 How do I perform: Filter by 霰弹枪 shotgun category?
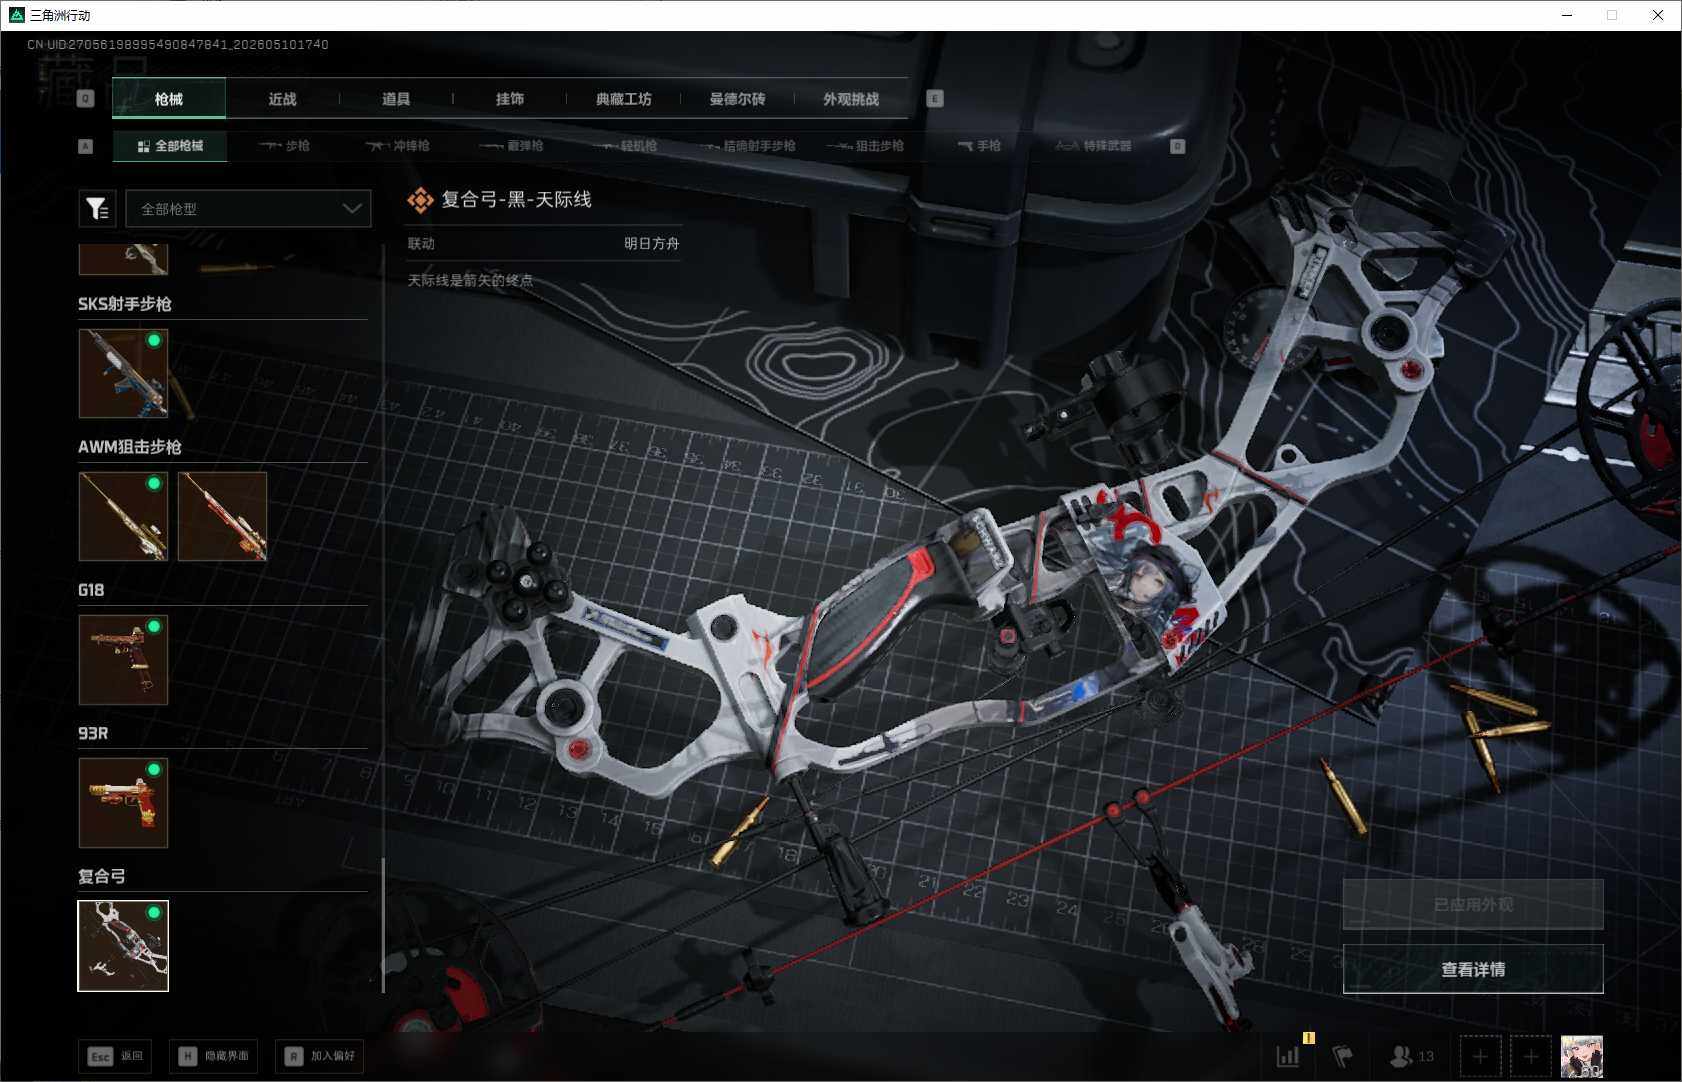coord(511,146)
